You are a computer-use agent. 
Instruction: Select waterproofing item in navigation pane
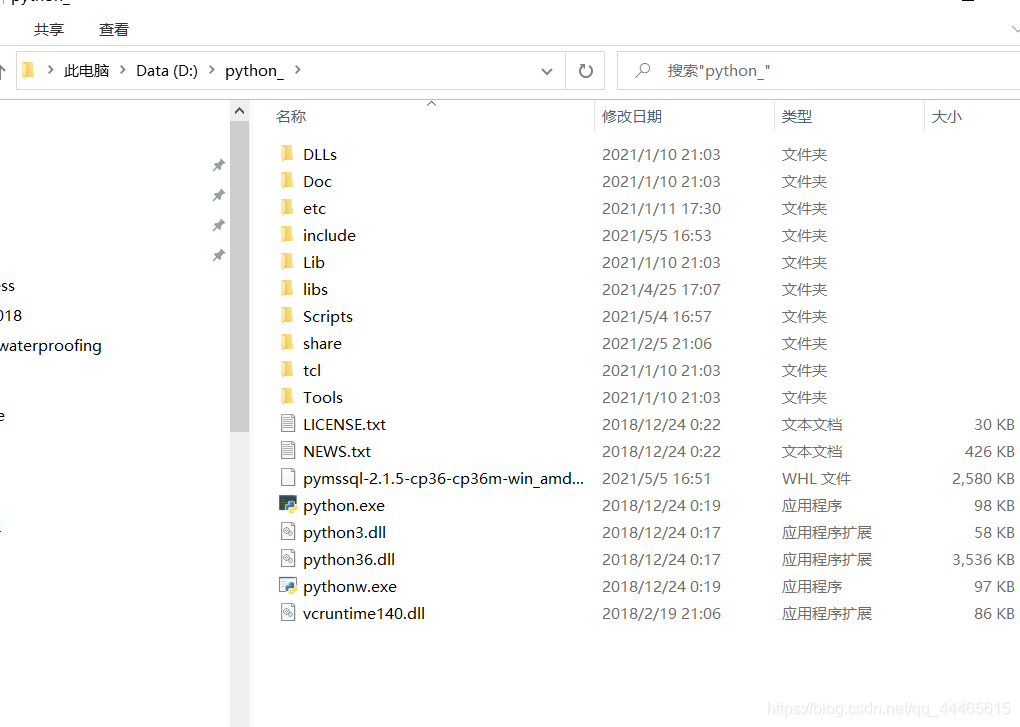point(51,345)
